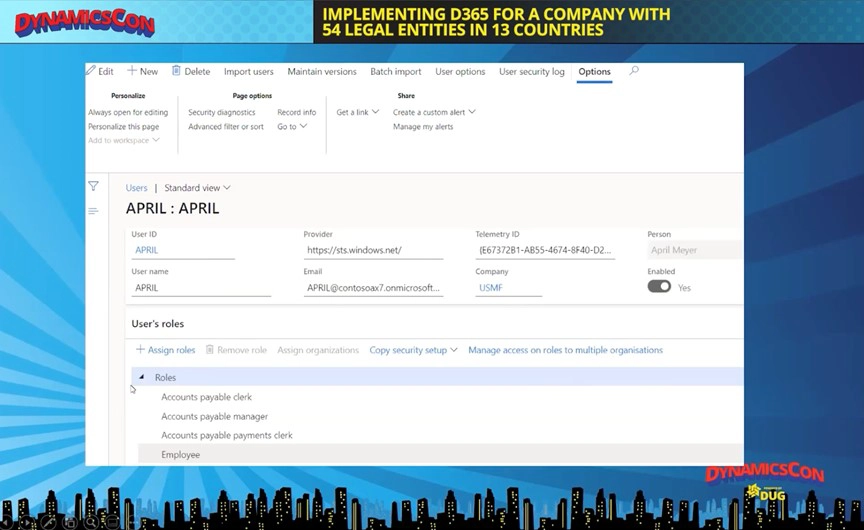Open the filter pane funnel icon
Screen dimensions: 864x530
93,186
